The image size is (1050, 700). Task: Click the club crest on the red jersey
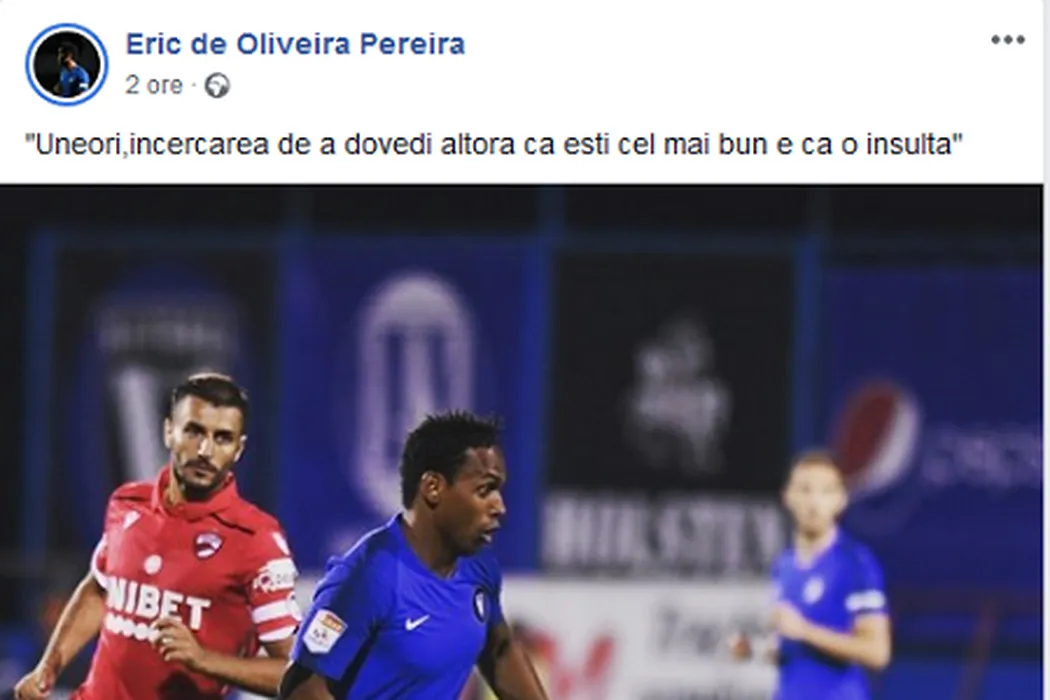point(208,544)
